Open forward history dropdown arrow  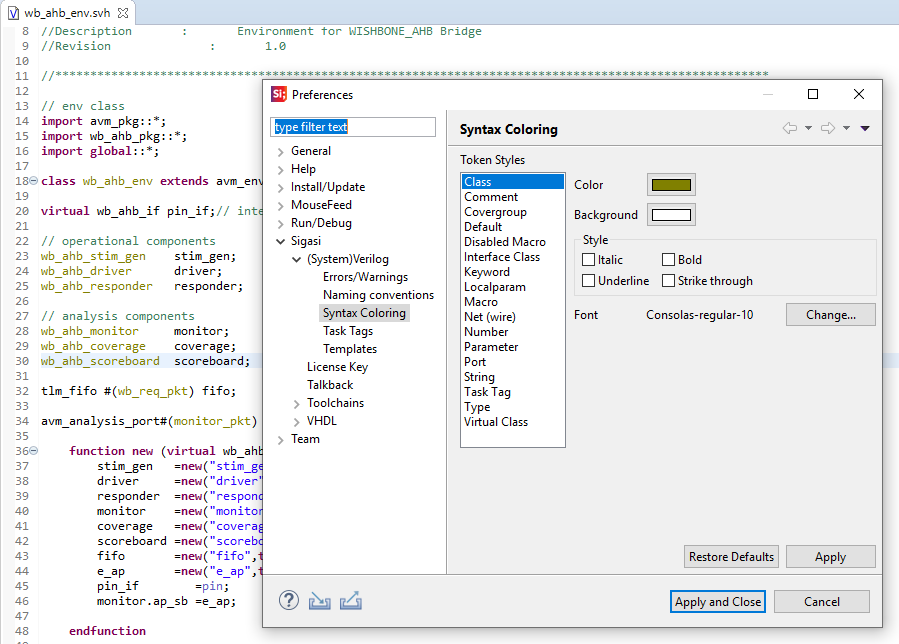coord(846,128)
